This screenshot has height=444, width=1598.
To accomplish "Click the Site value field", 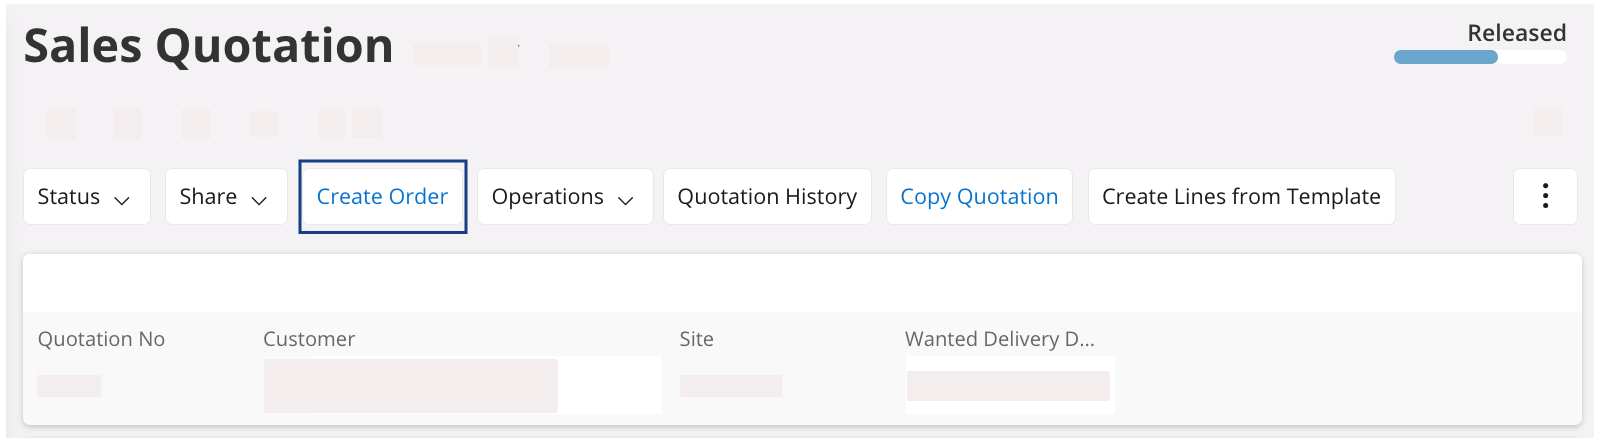I will coord(731,385).
